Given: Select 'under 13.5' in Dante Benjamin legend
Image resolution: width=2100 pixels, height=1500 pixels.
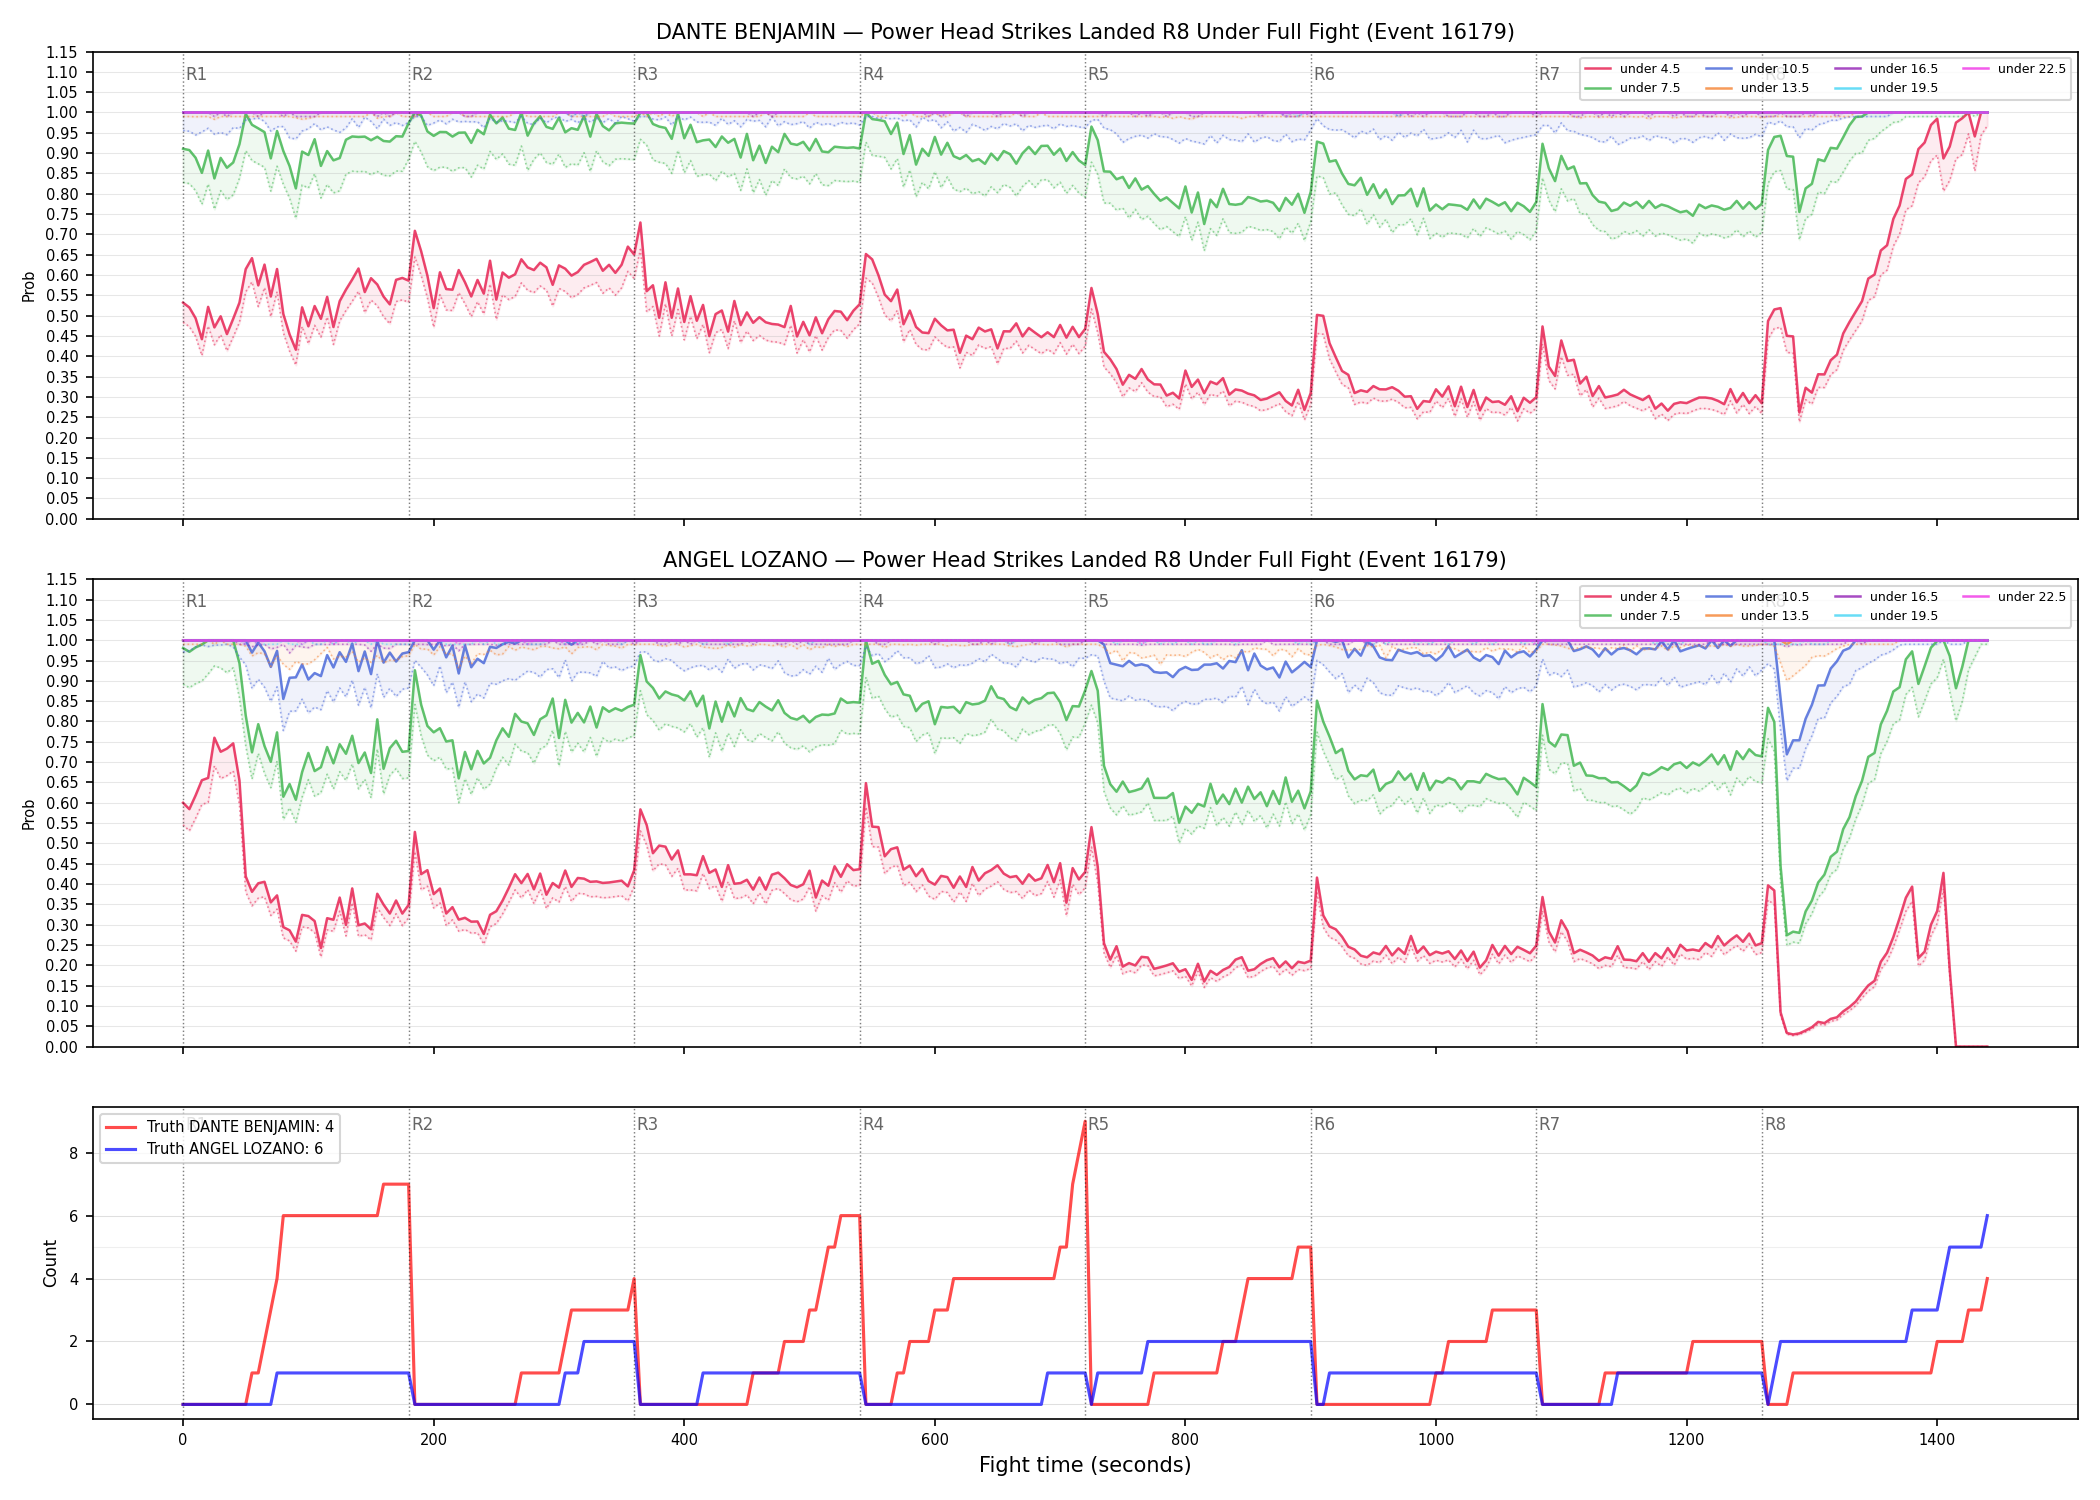Looking at the screenshot, I should coord(1758,88).
